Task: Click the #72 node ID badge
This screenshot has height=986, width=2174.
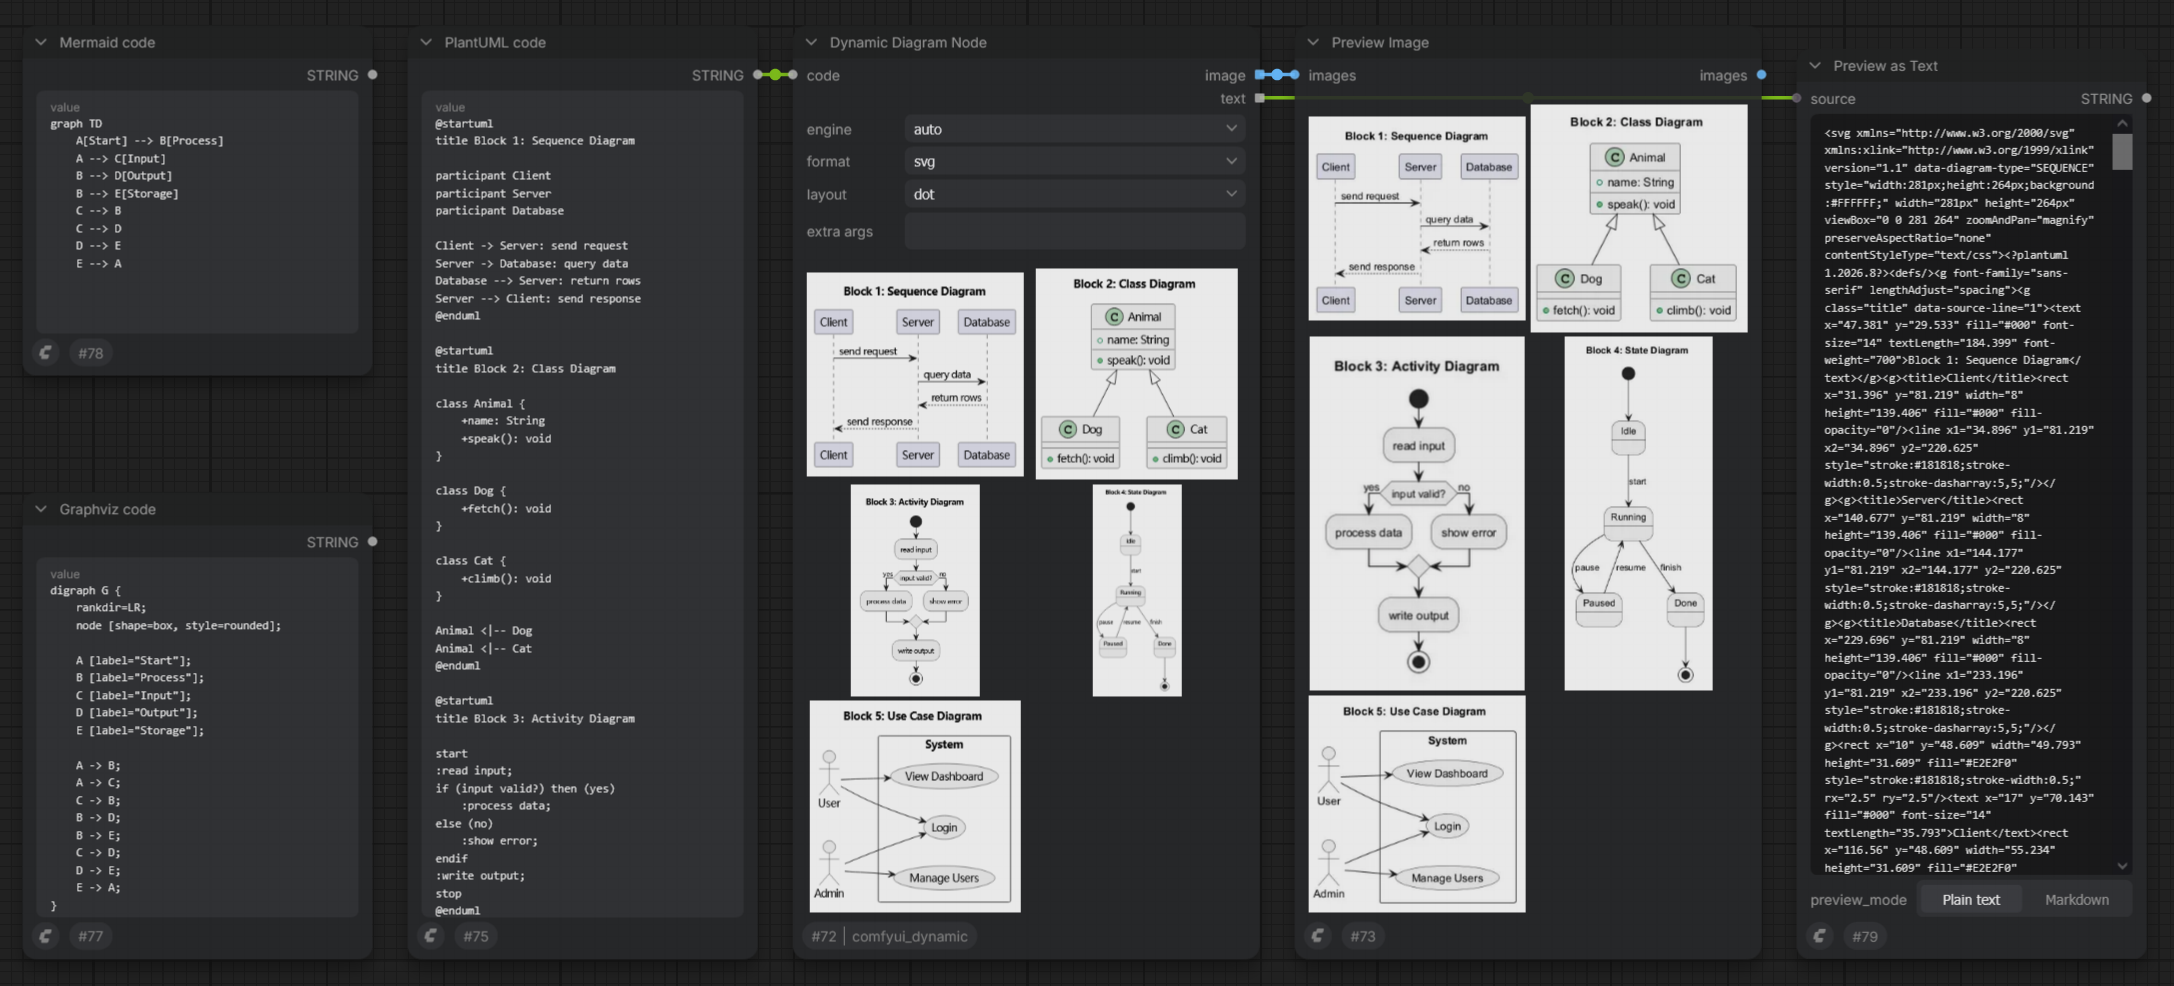Action: tap(824, 936)
